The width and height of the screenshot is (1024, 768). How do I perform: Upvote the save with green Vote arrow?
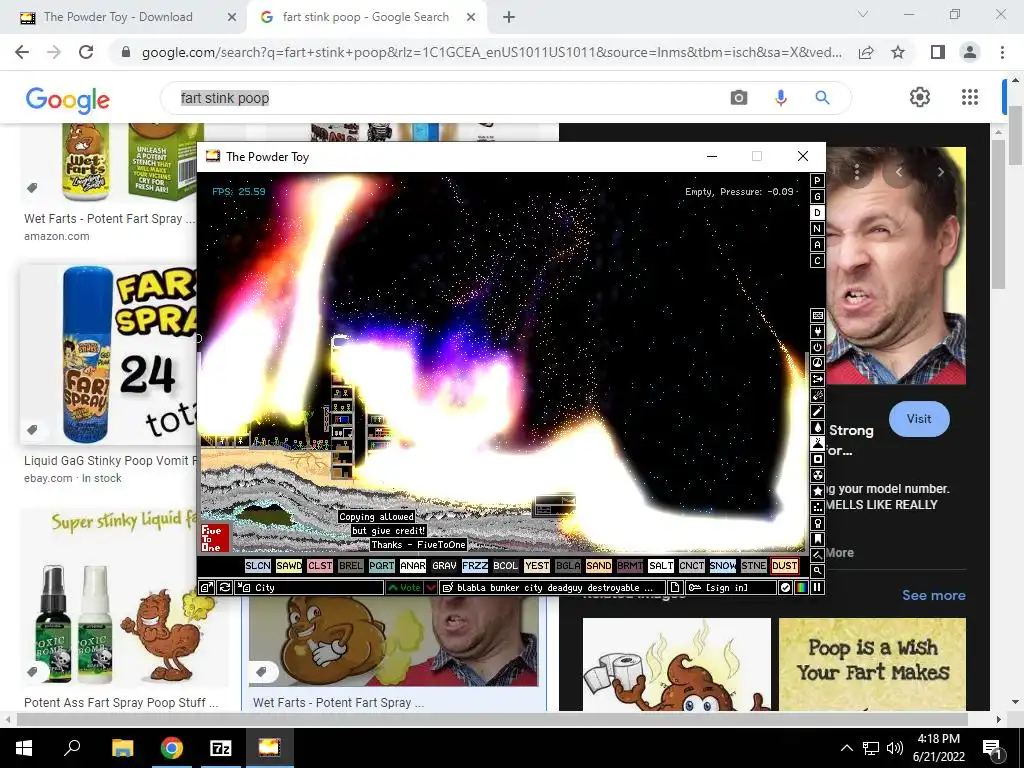pyautogui.click(x=404, y=588)
